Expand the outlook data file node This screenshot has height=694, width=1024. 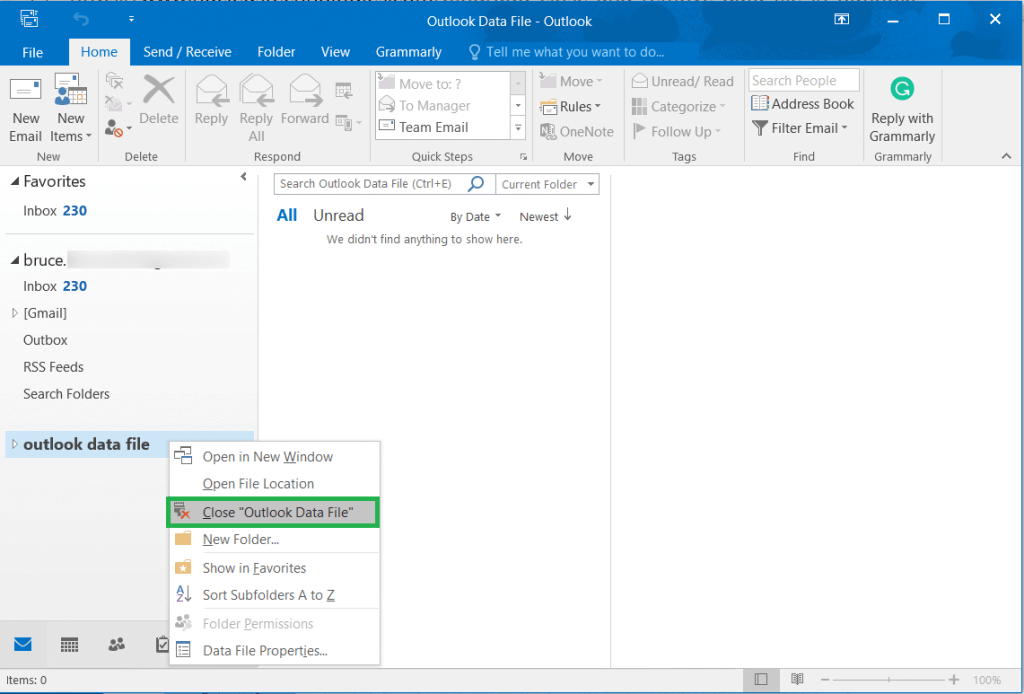[14, 445]
